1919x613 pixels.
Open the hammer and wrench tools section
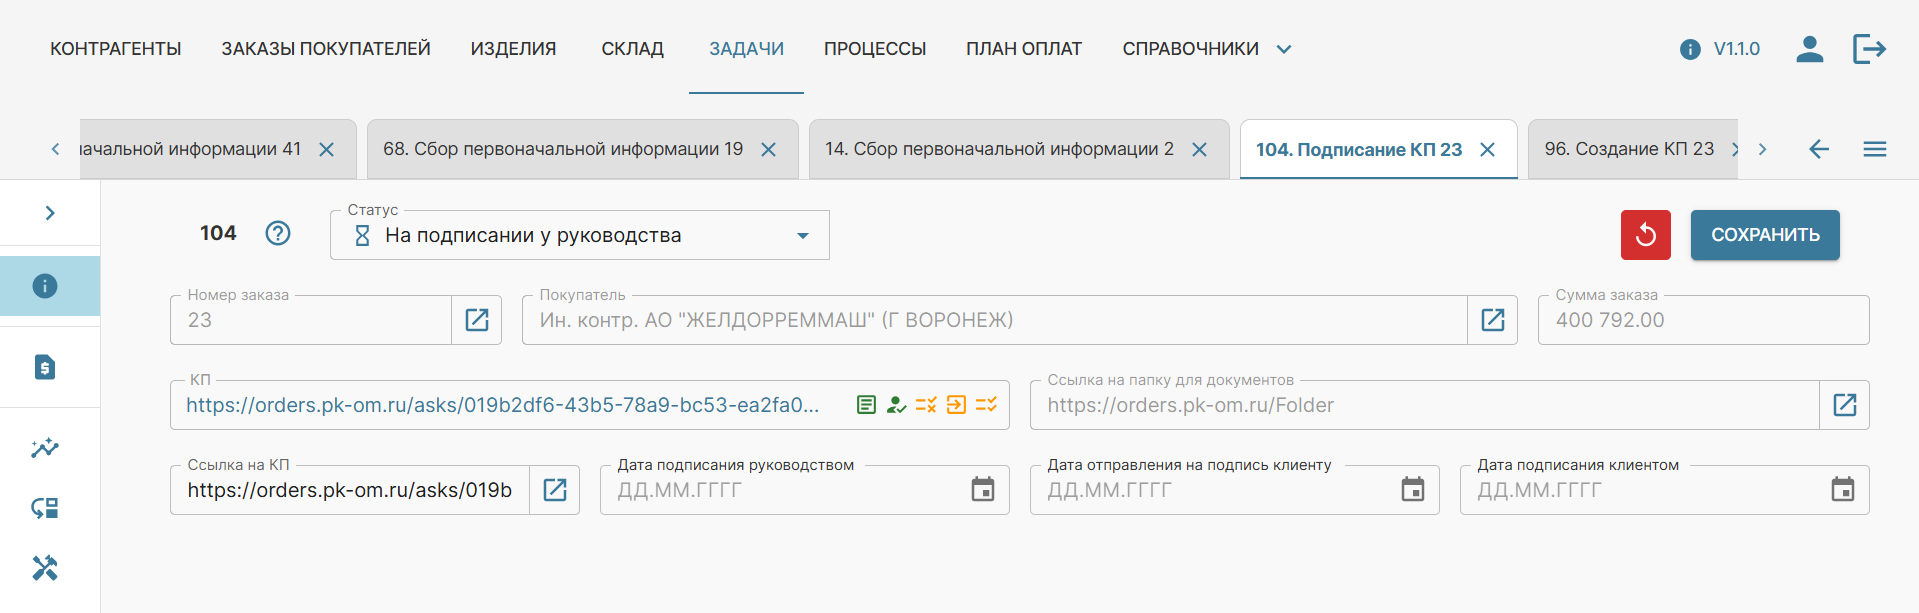pos(45,568)
